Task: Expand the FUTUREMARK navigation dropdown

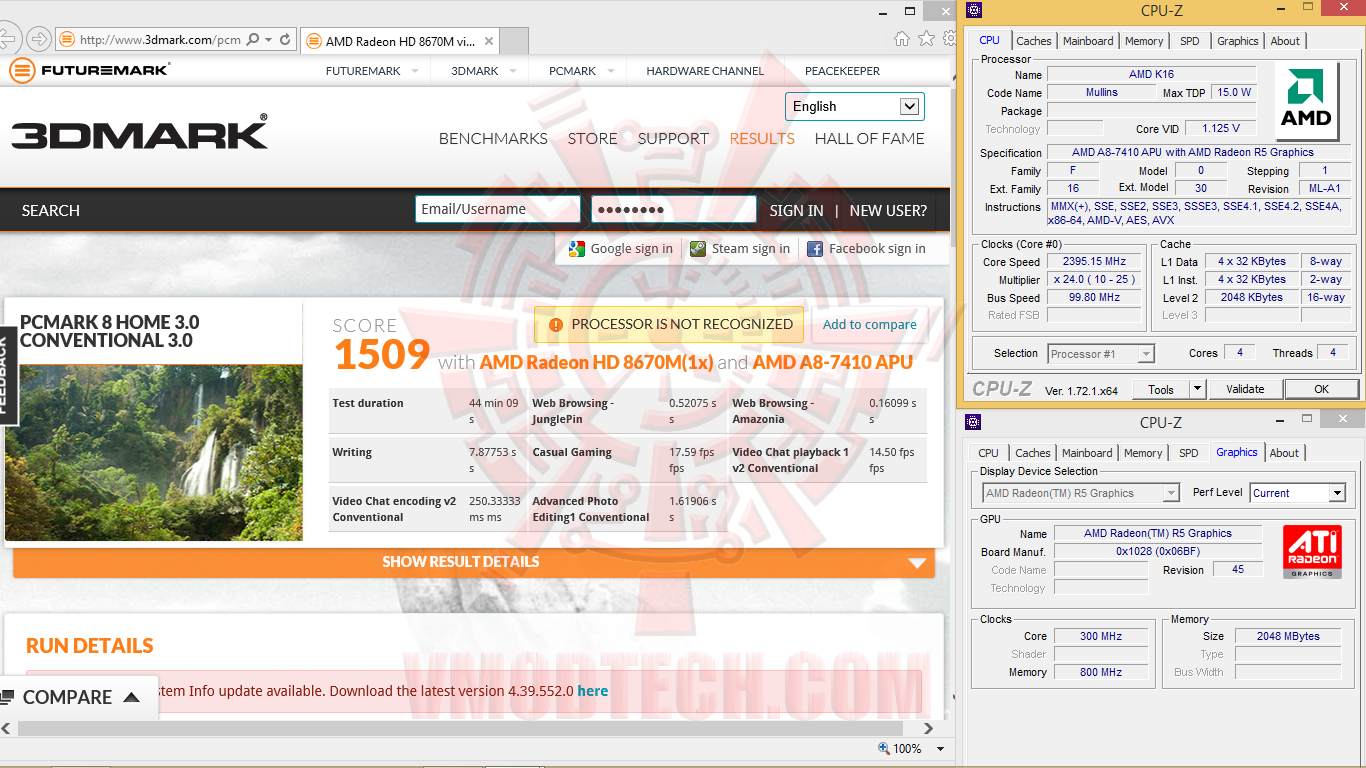Action: (414, 71)
